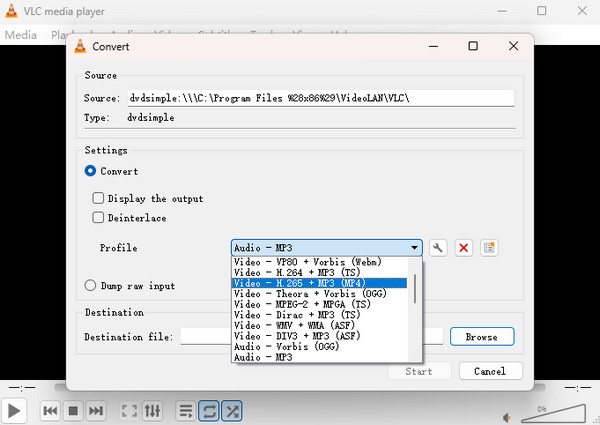This screenshot has width=600, height=425.
Task: Select the Convert radio button
Action: 90,171
